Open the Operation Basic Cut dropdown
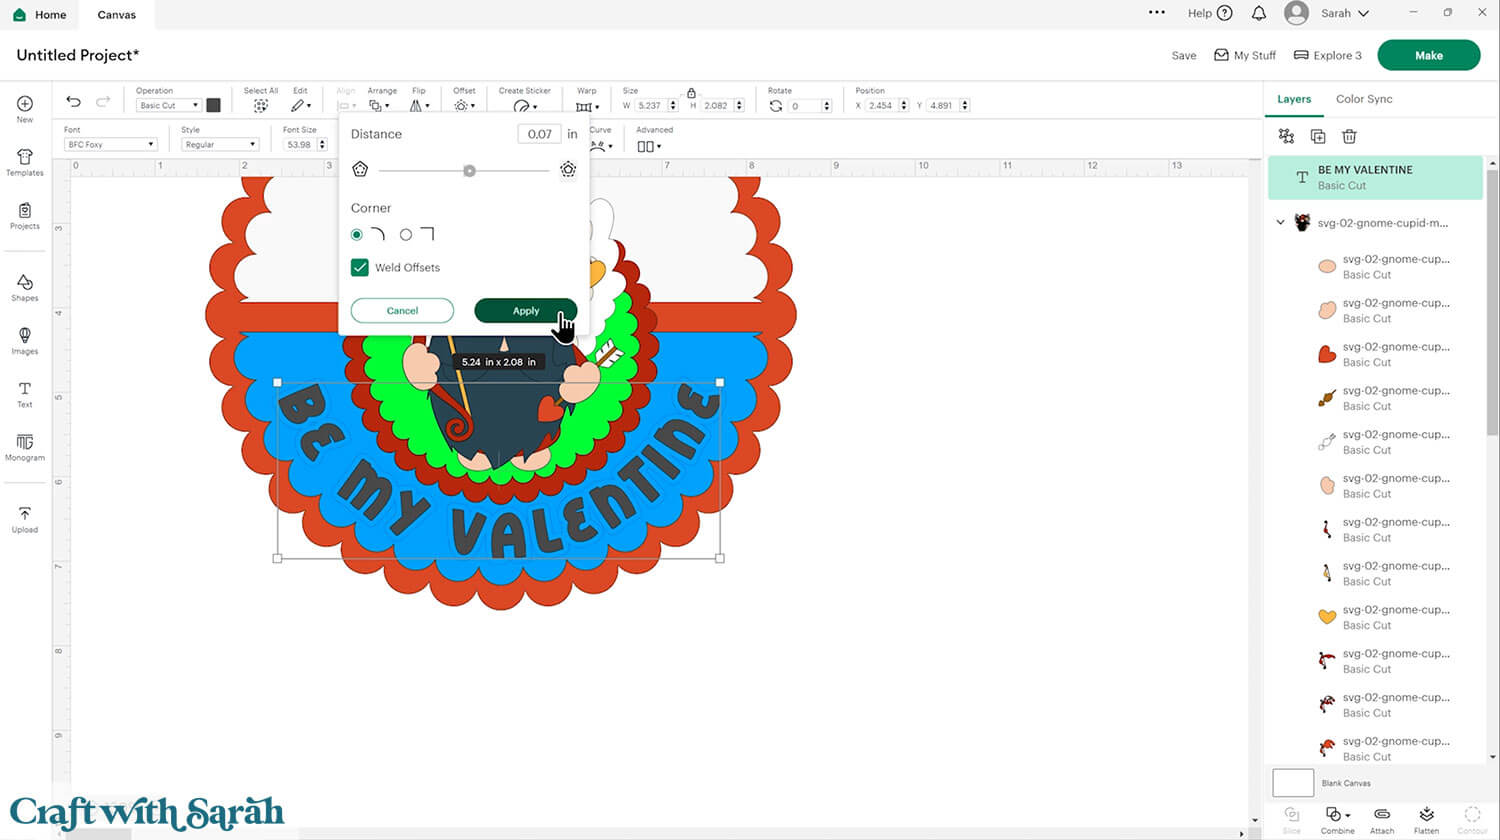Viewport: 1500px width, 840px height. 168,105
